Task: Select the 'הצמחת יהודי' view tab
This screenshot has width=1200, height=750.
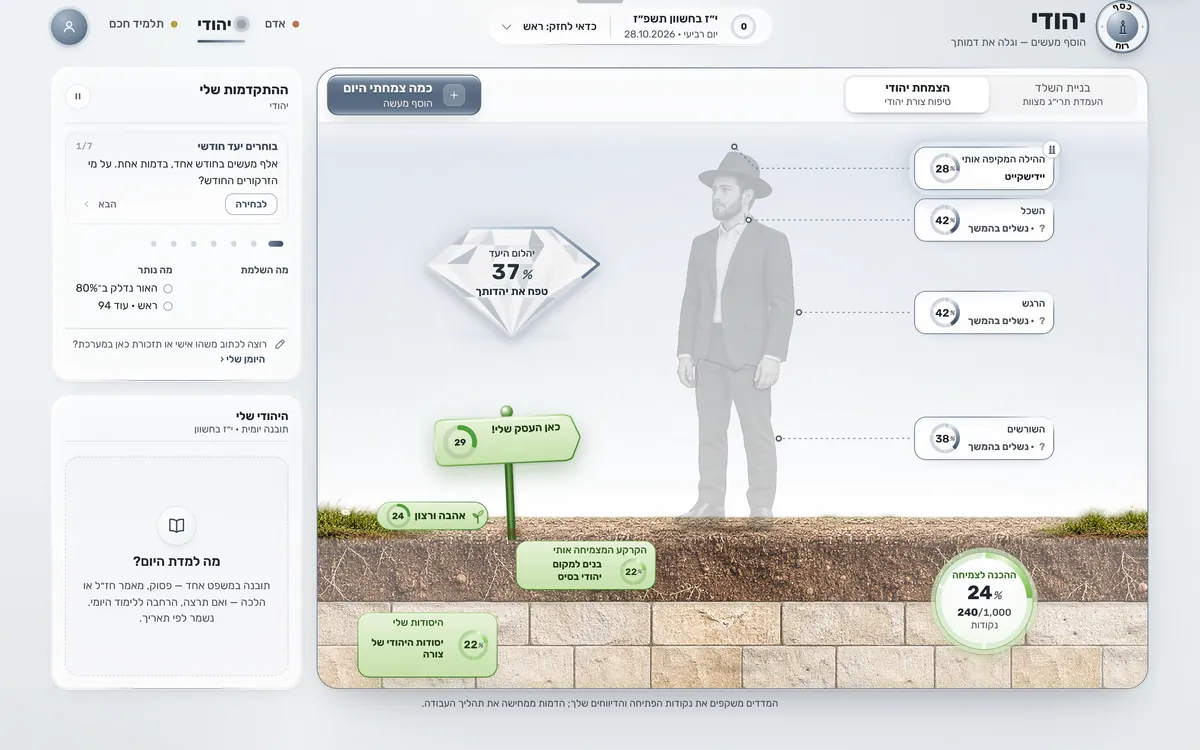Action: pos(917,95)
